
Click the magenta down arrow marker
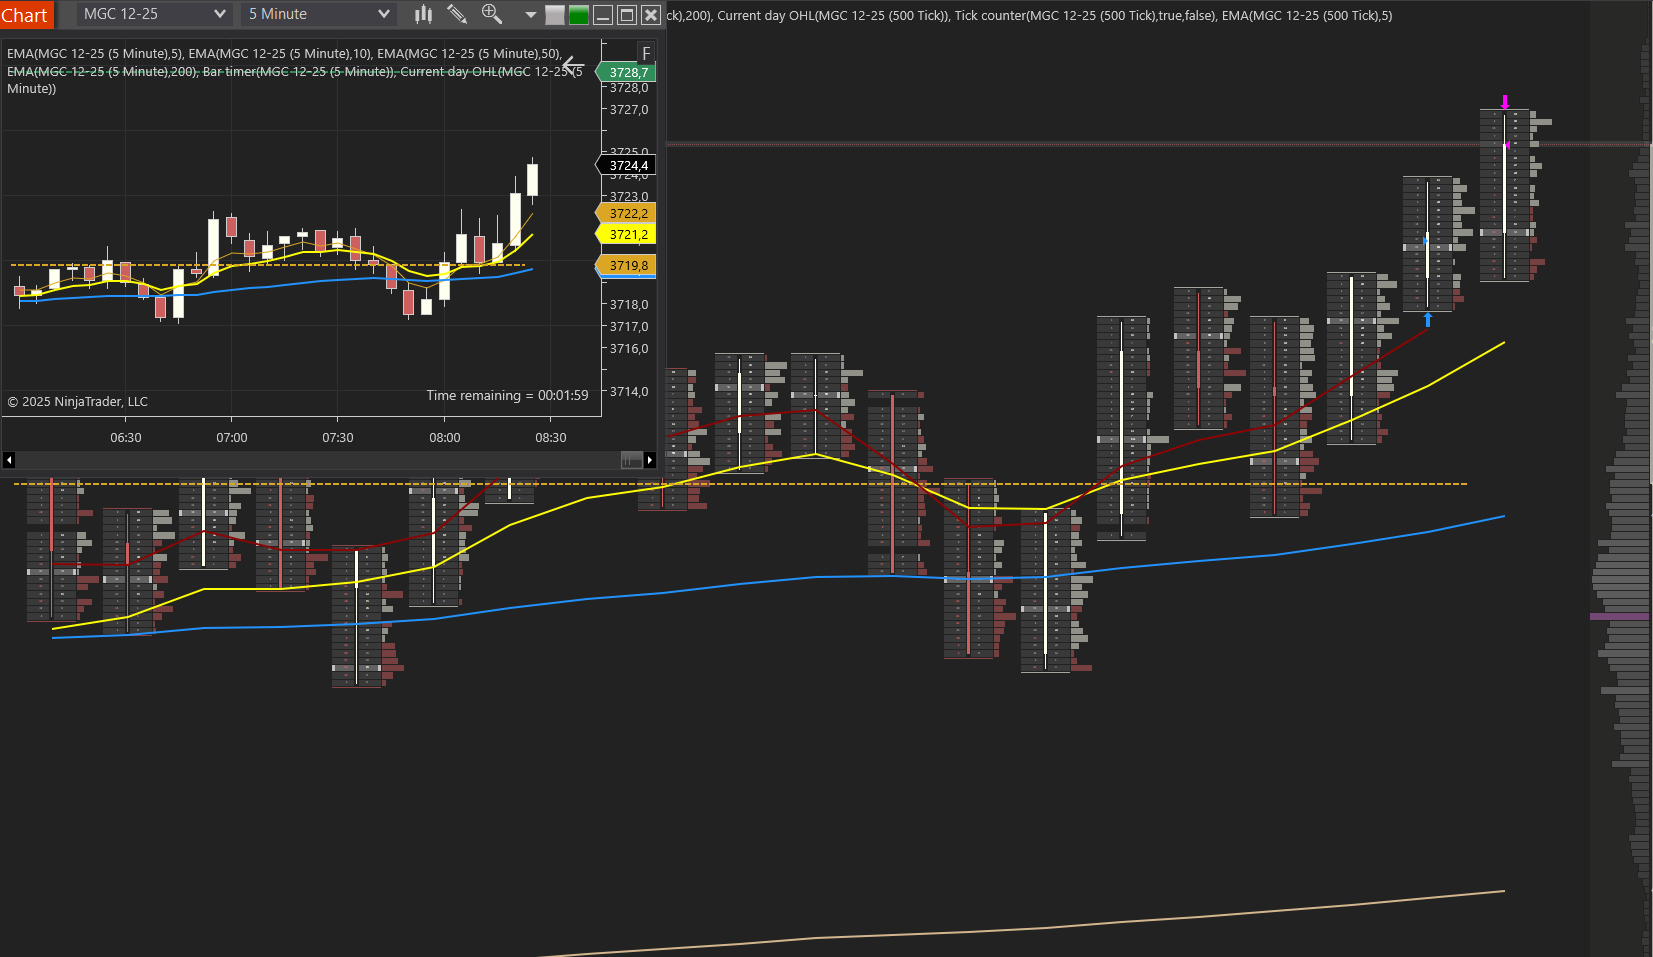pos(1505,102)
